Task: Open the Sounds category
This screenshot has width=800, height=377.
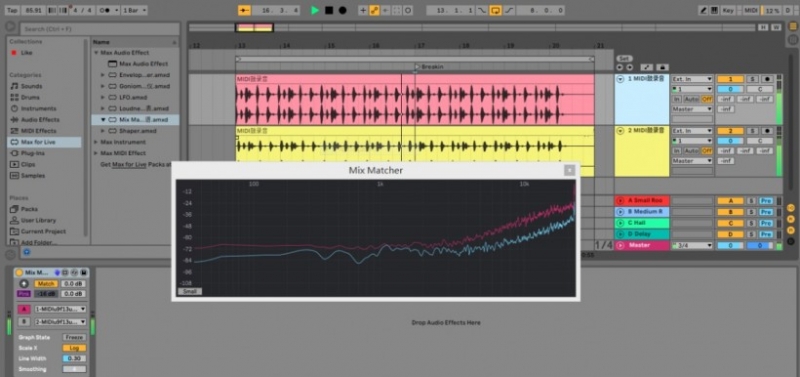Action: tap(31, 86)
